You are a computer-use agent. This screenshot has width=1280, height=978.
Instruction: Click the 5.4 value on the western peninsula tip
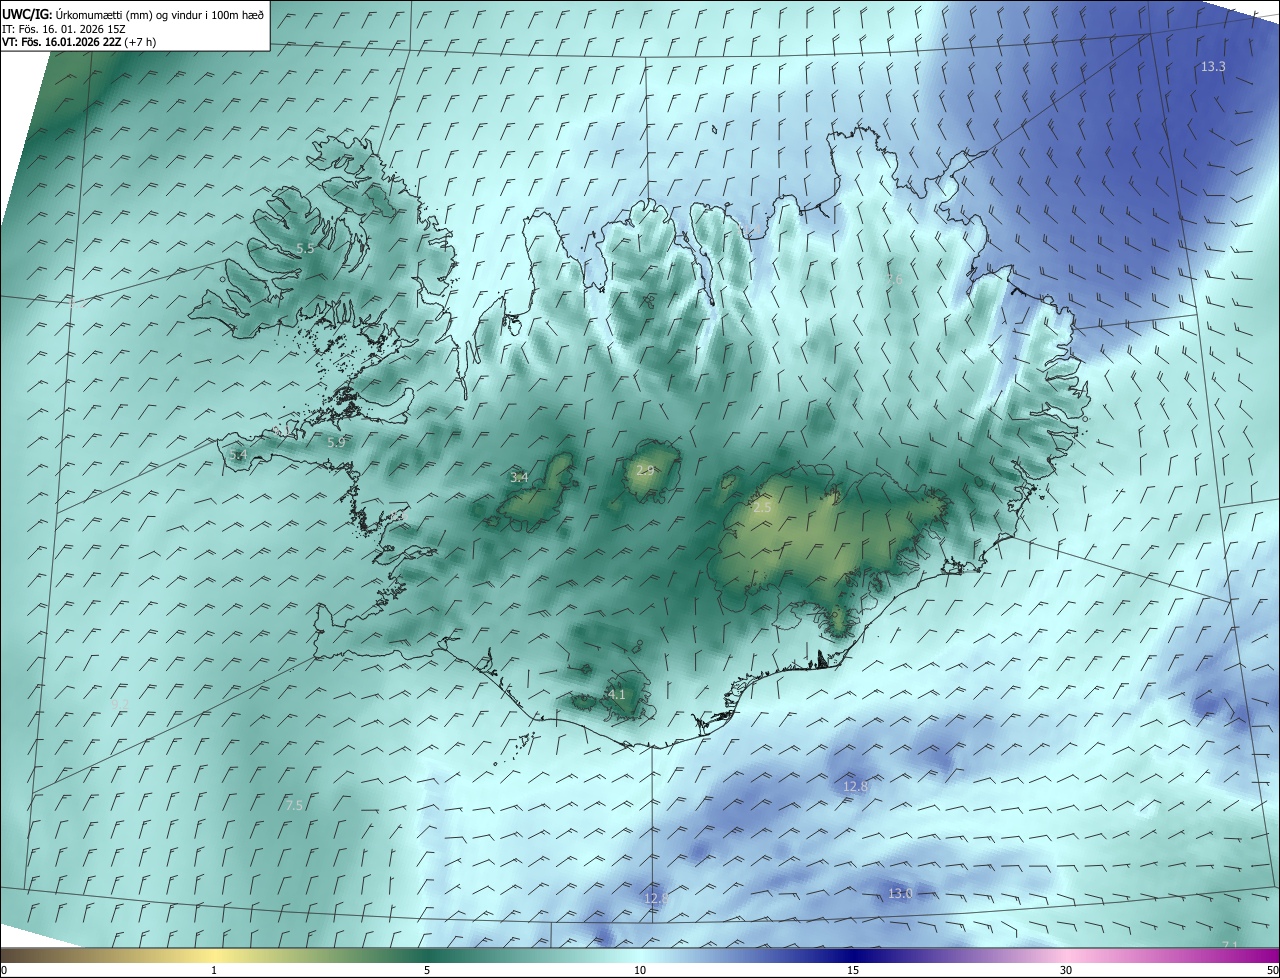coord(238,455)
